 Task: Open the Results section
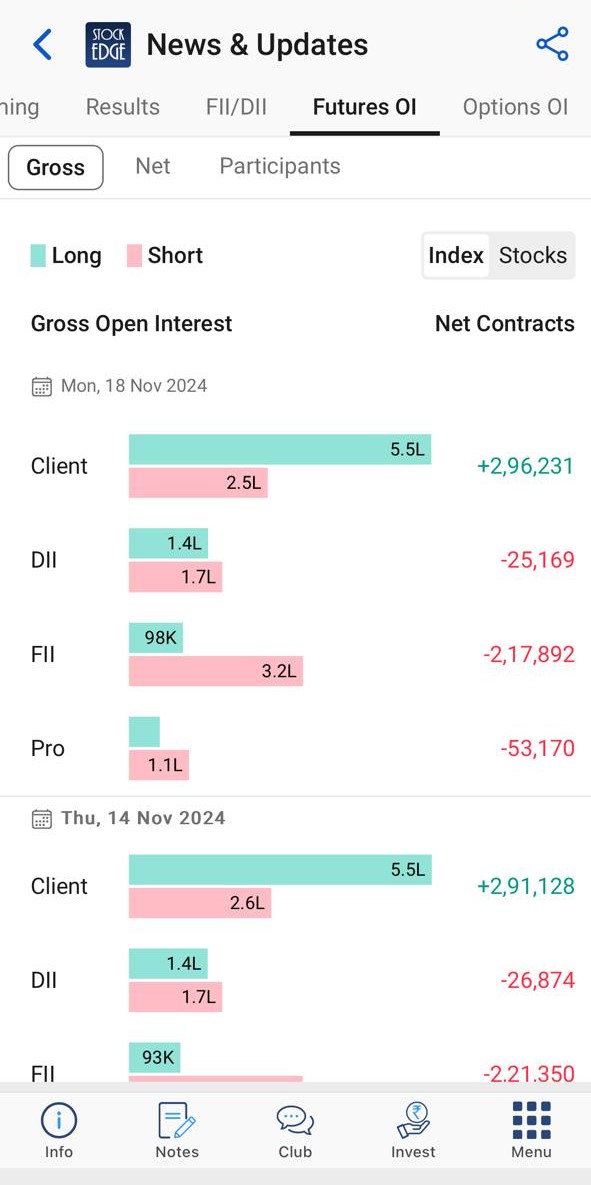[x=122, y=107]
